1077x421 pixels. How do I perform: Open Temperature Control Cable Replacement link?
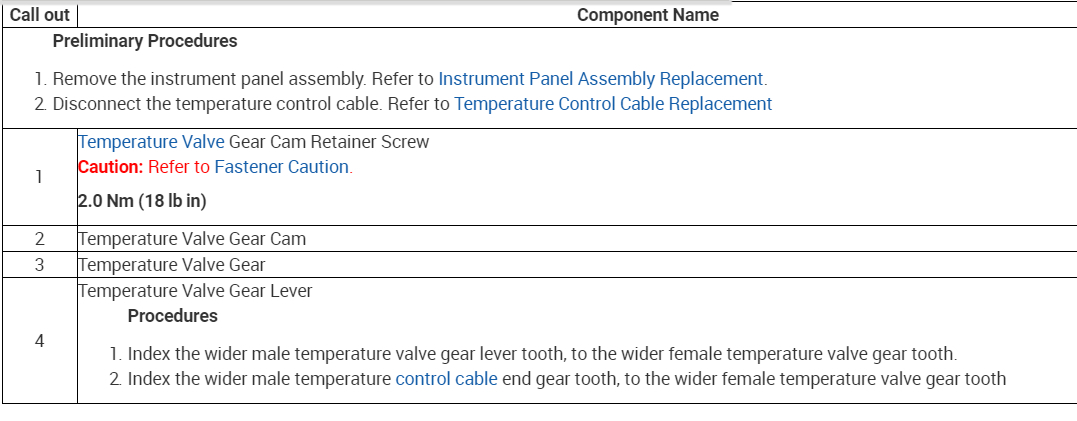613,104
